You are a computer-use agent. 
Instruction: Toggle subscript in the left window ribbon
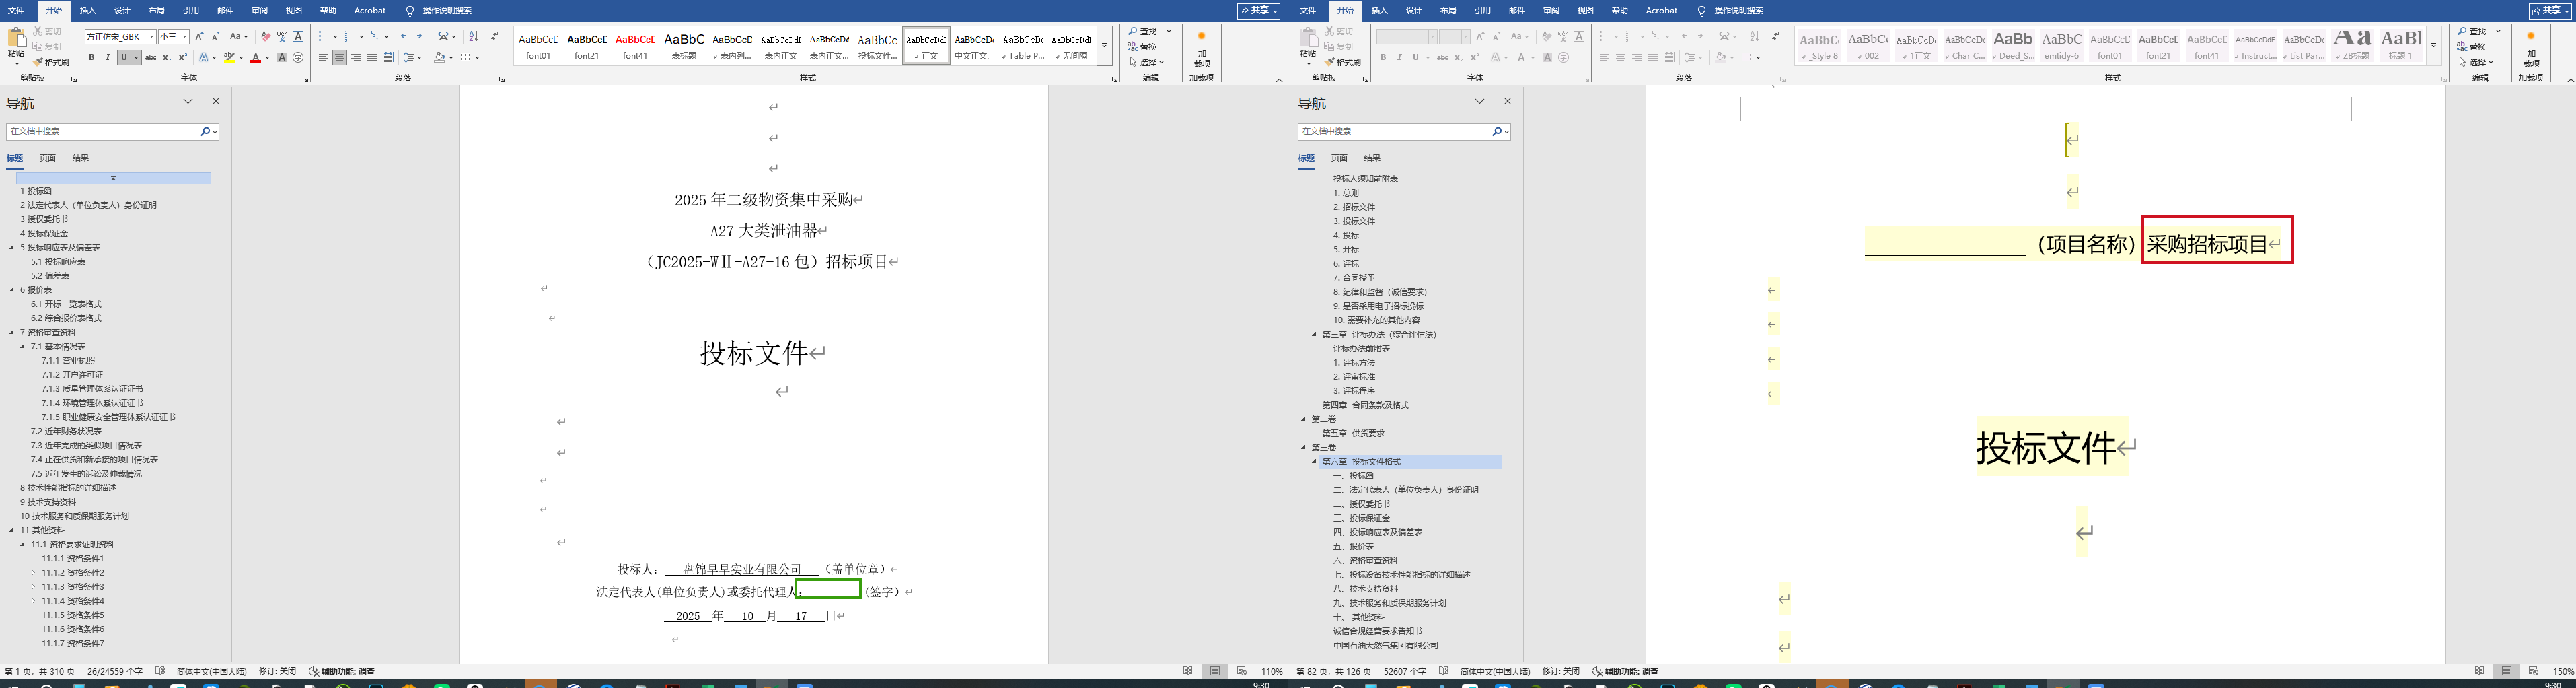pyautogui.click(x=167, y=58)
